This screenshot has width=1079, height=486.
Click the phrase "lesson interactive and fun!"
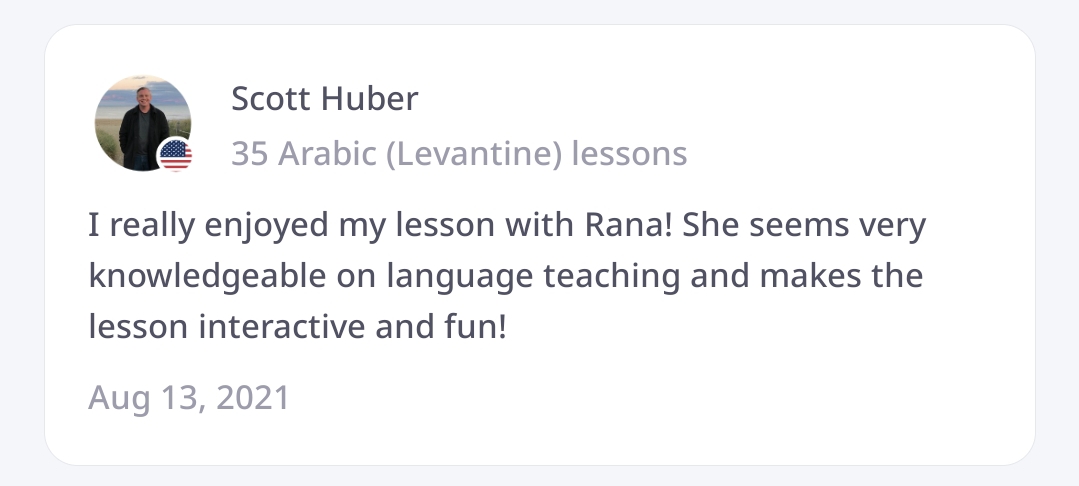[298, 325]
